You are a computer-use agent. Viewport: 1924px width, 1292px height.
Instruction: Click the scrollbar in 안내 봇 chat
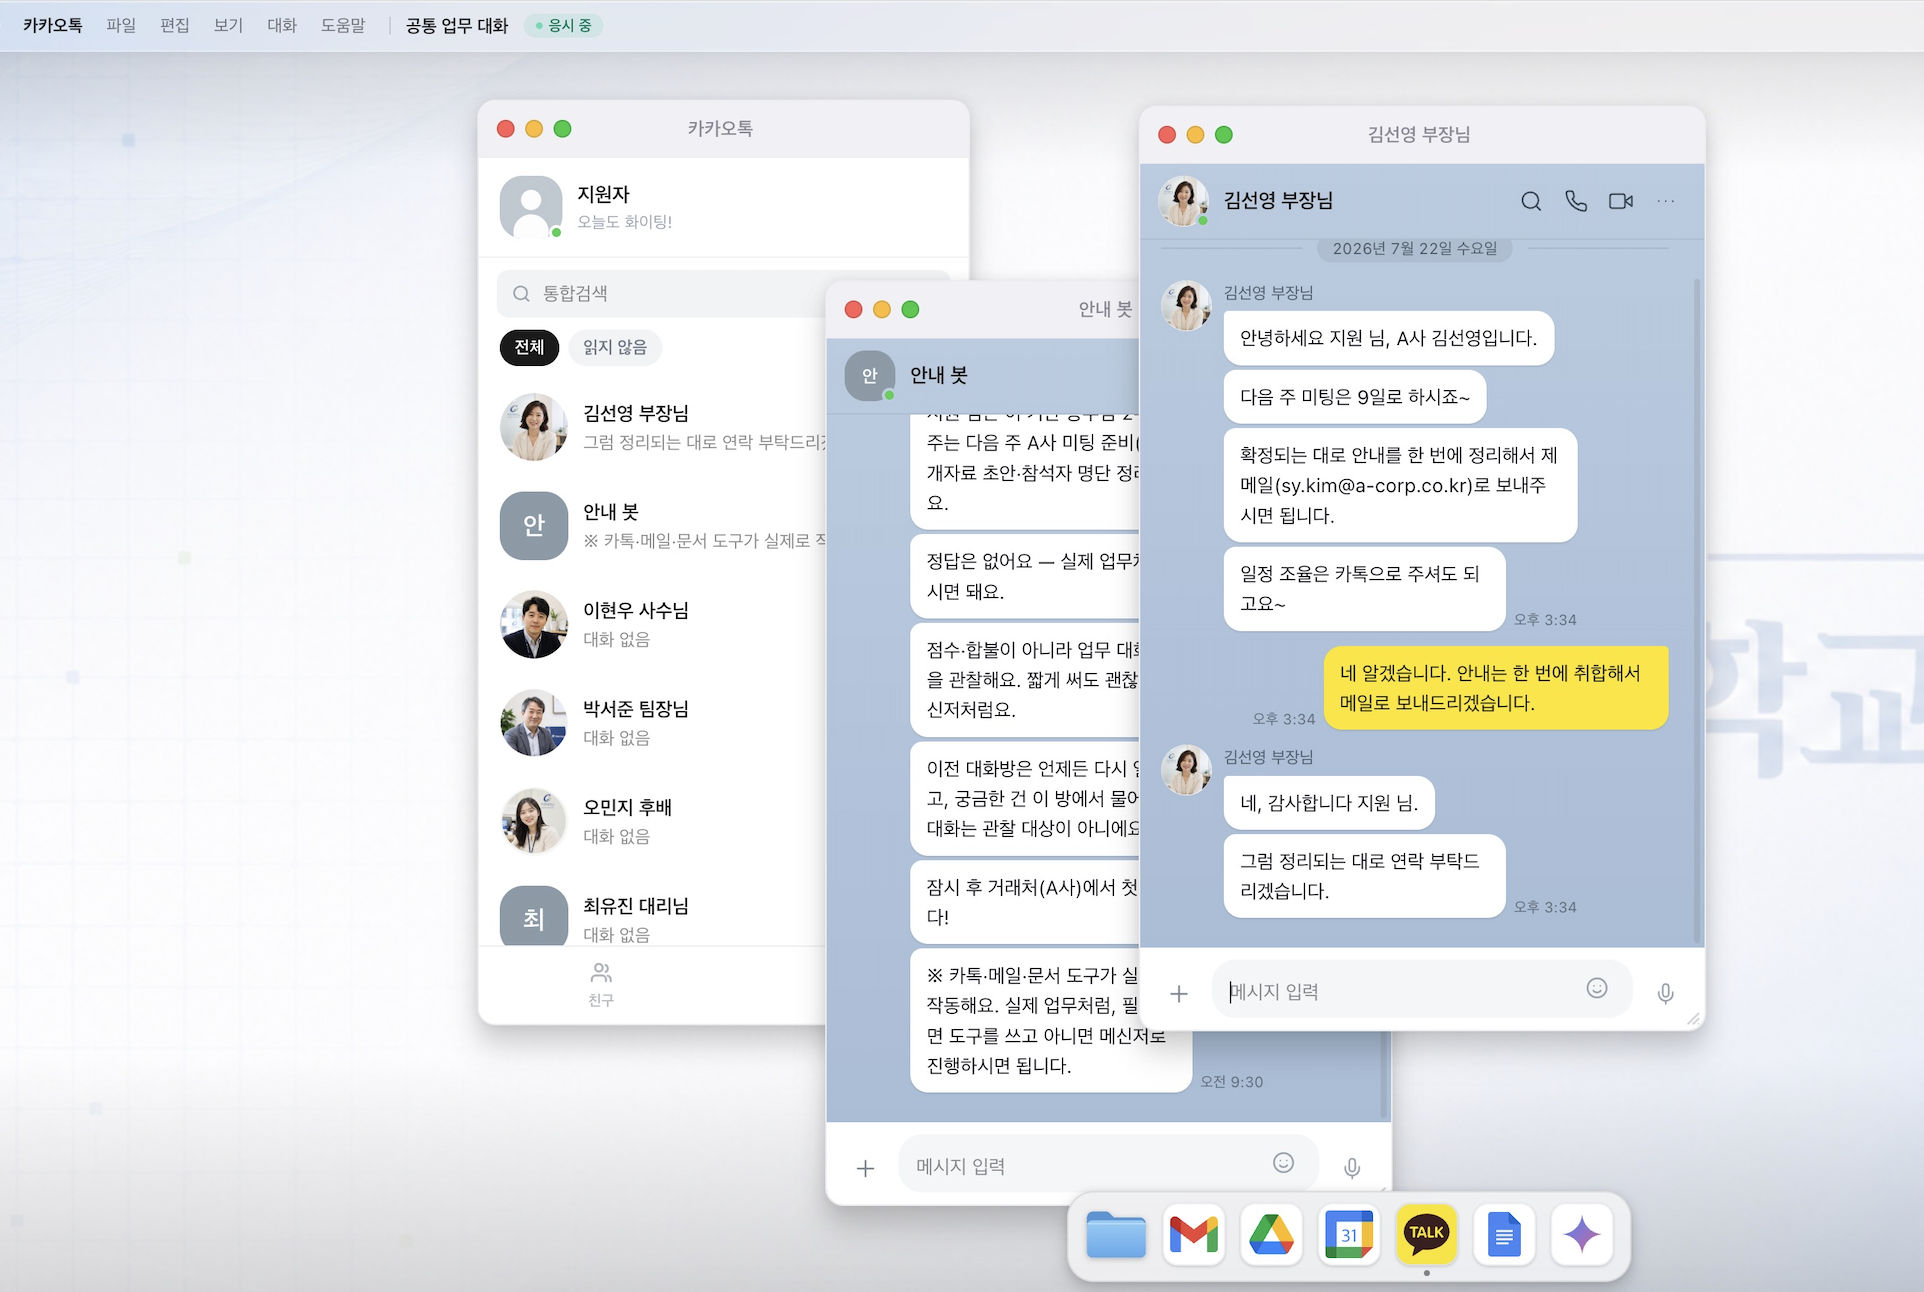click(1384, 1074)
